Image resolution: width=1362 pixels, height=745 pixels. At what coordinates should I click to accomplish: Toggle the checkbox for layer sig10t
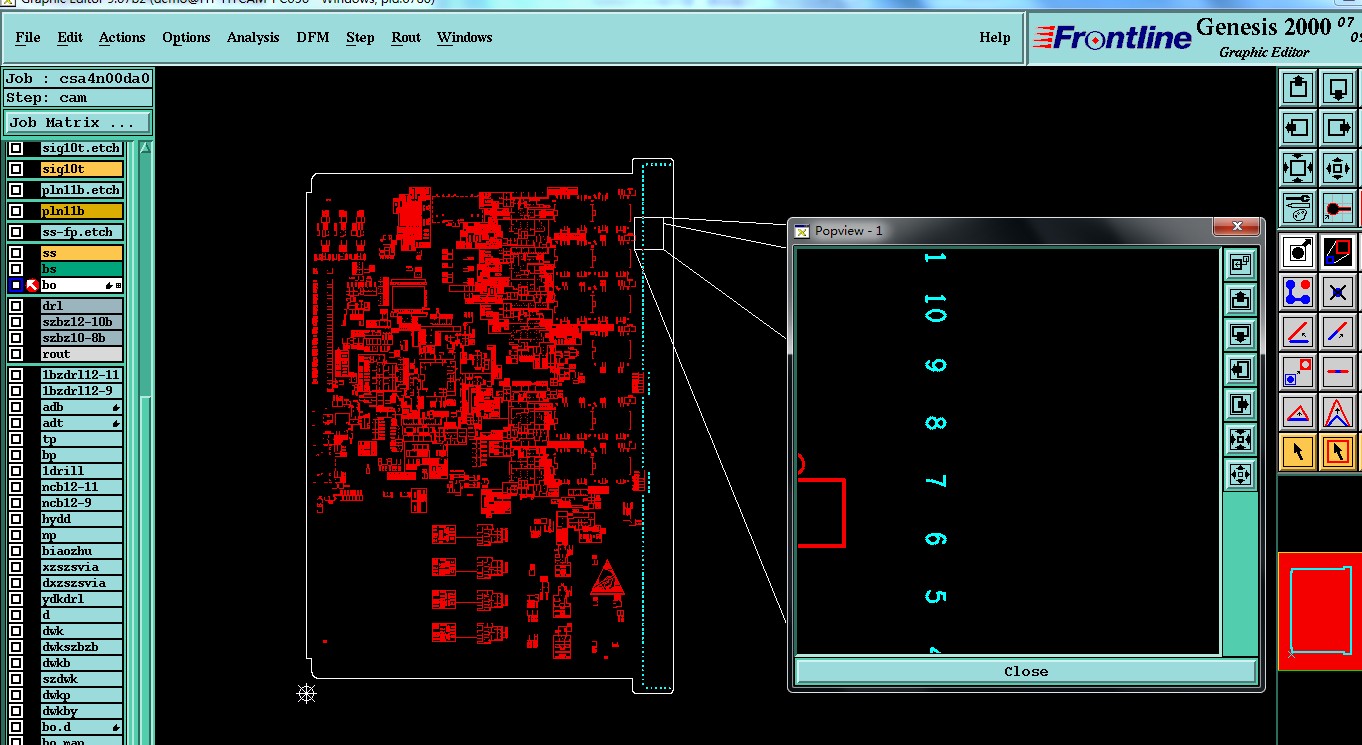click(x=16, y=169)
